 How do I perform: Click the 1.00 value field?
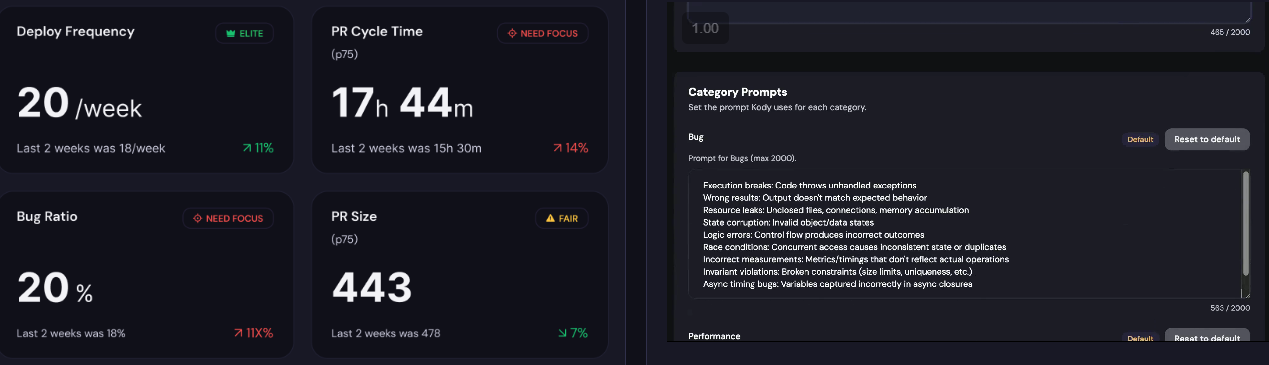705,28
